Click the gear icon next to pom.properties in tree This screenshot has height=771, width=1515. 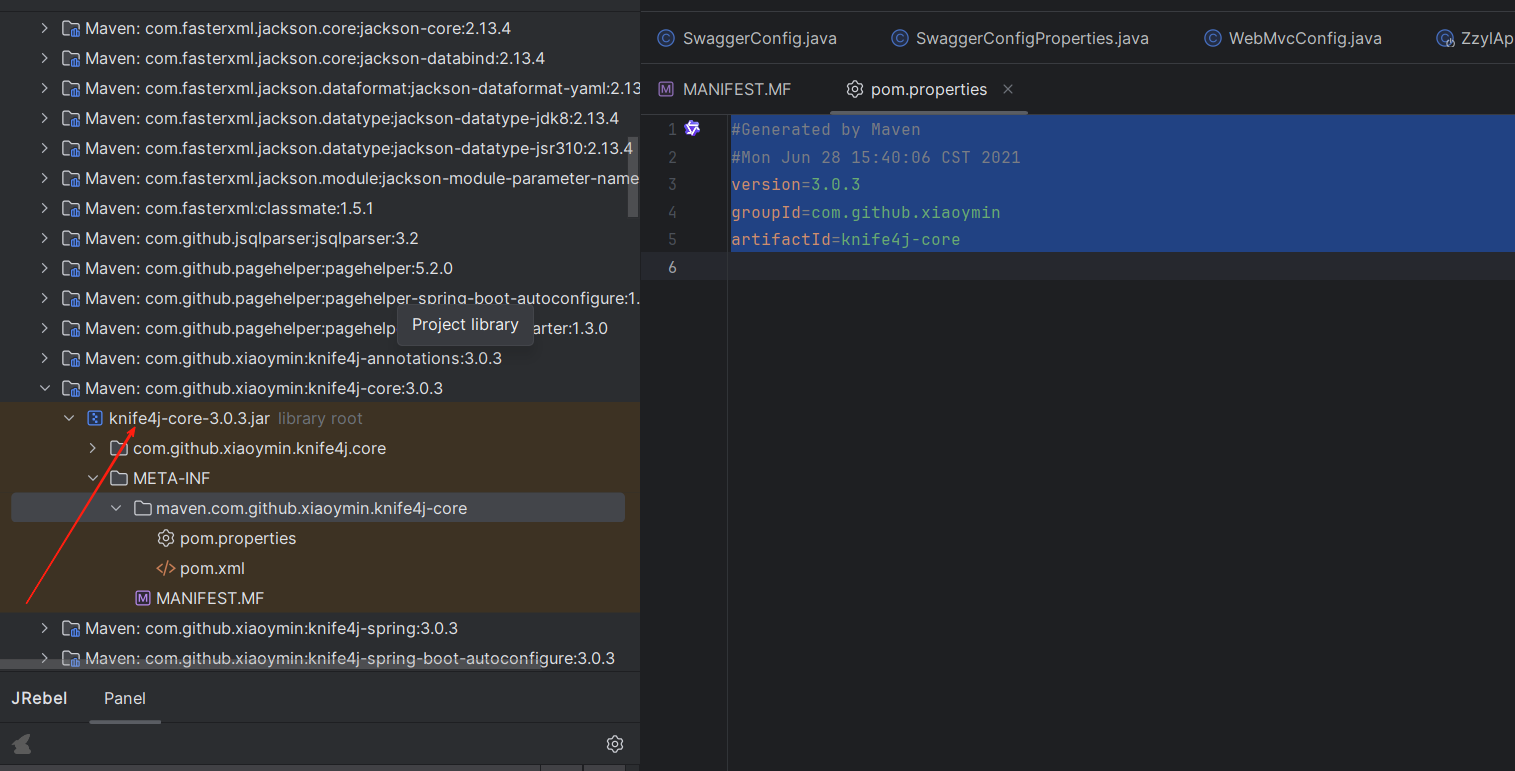pos(166,538)
